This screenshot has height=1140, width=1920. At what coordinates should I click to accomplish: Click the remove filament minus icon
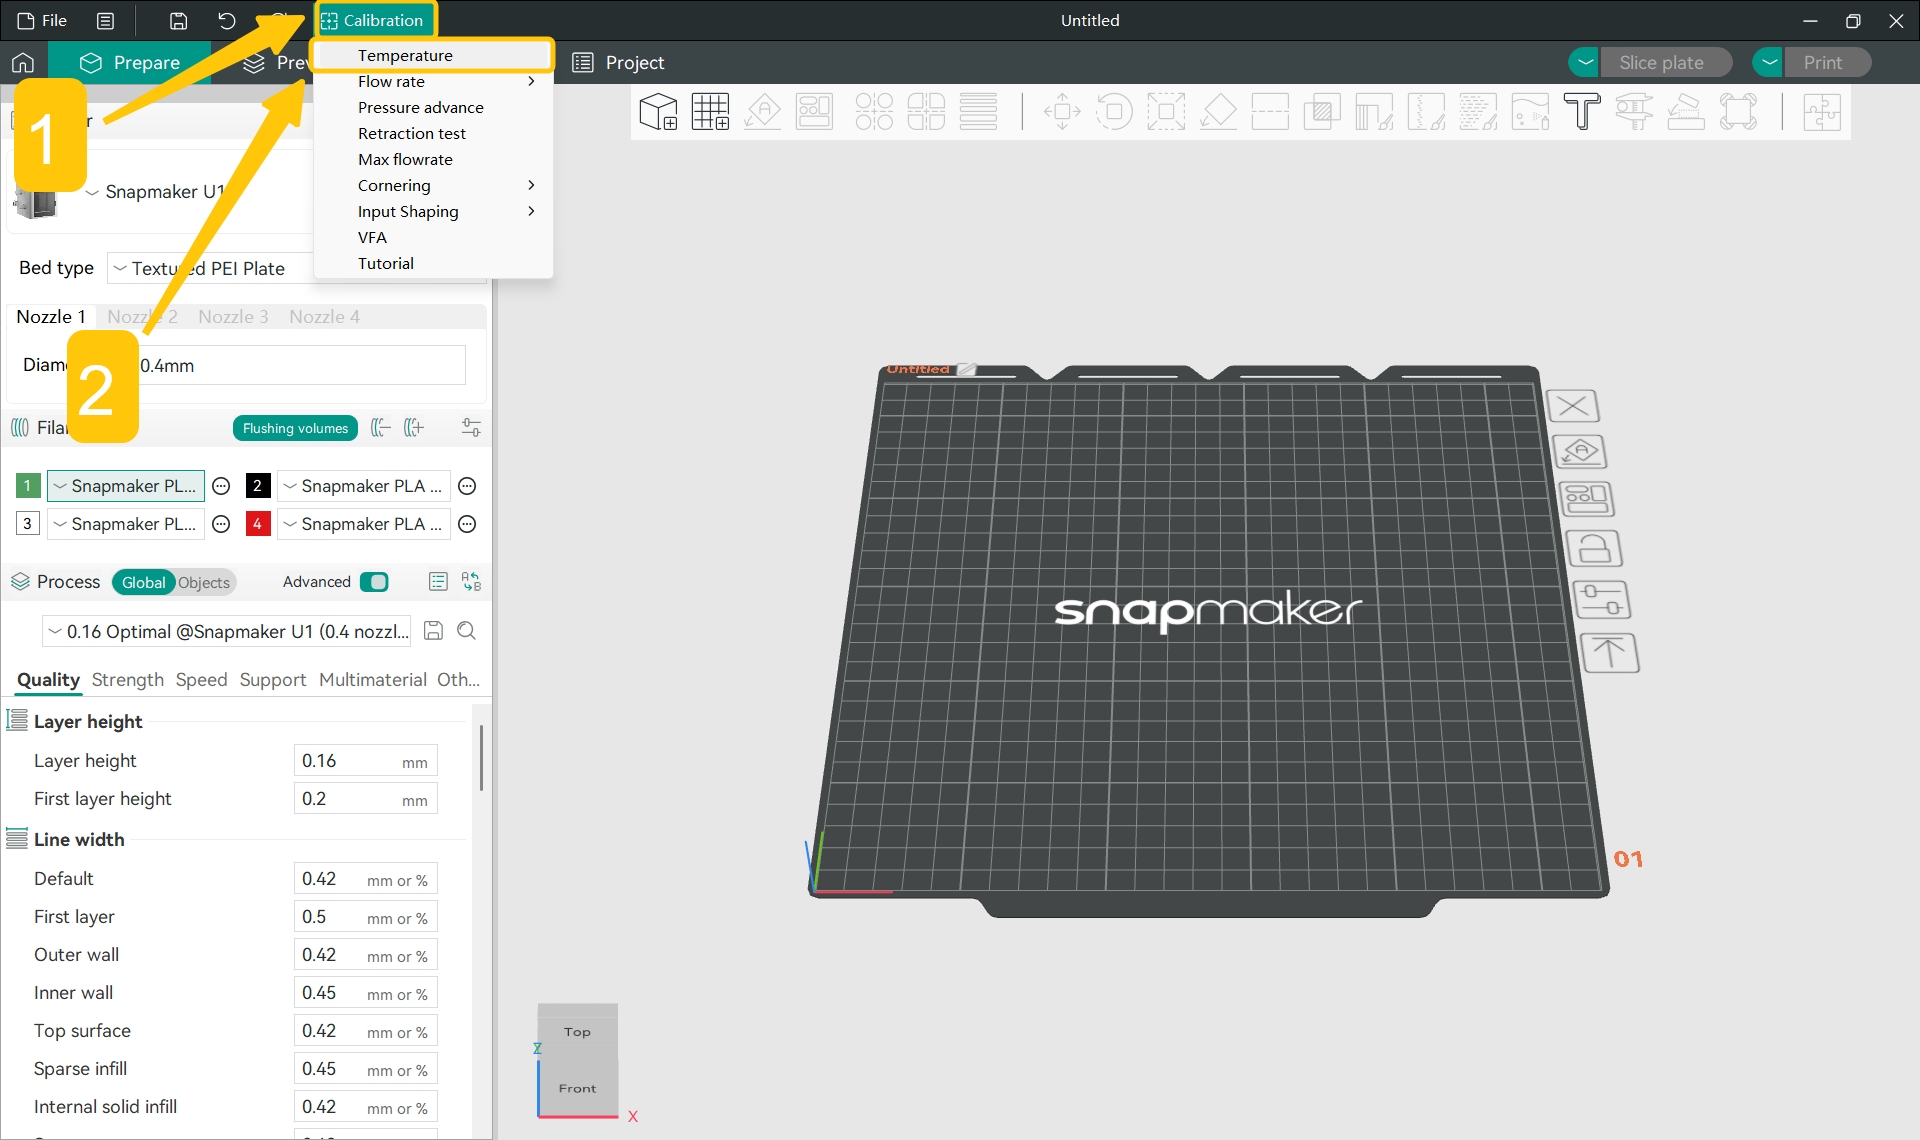click(x=381, y=428)
